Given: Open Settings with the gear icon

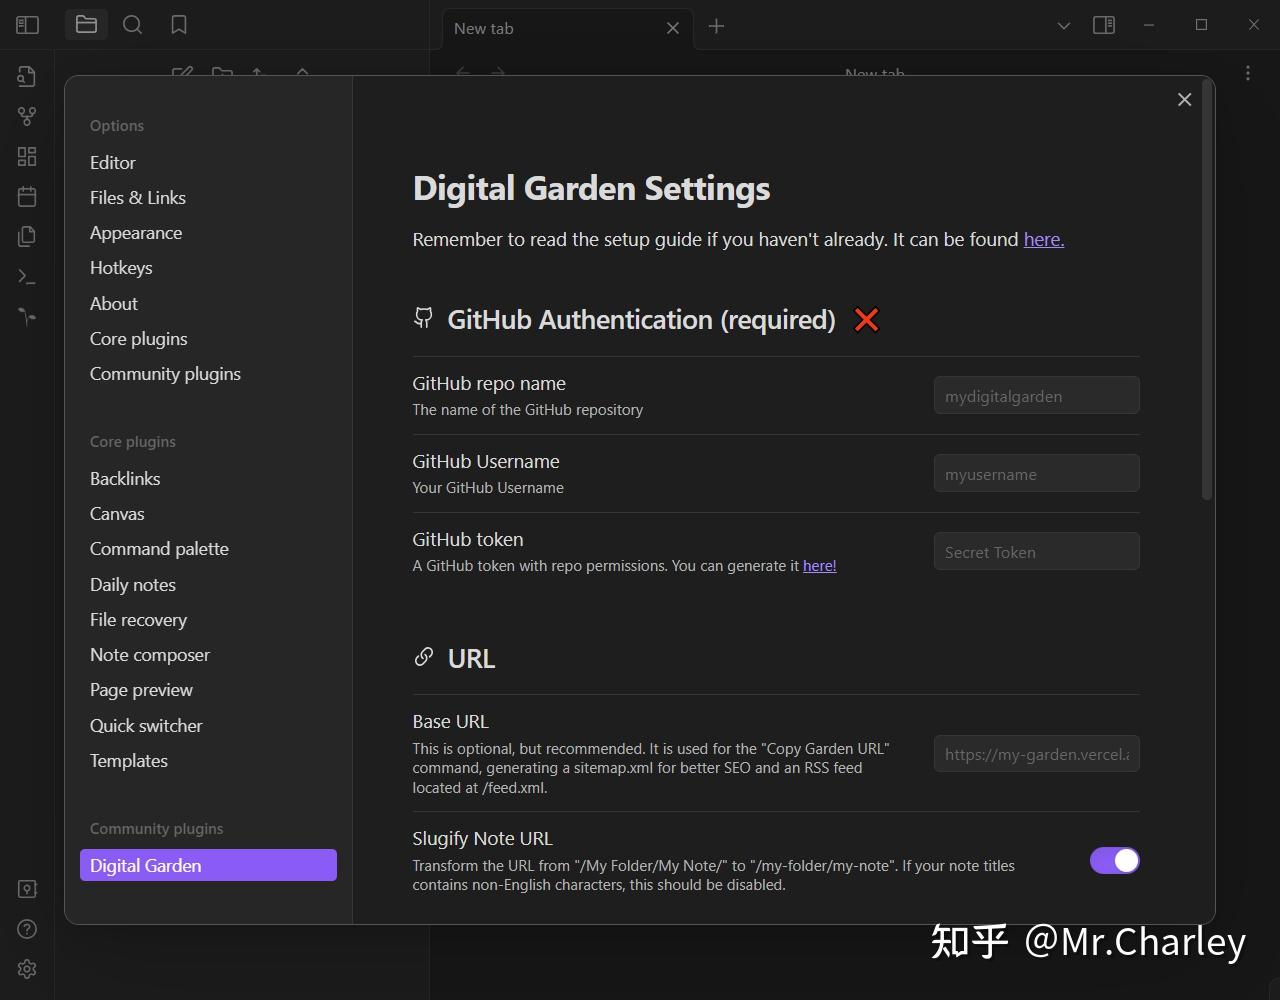Looking at the screenshot, I should click(27, 969).
